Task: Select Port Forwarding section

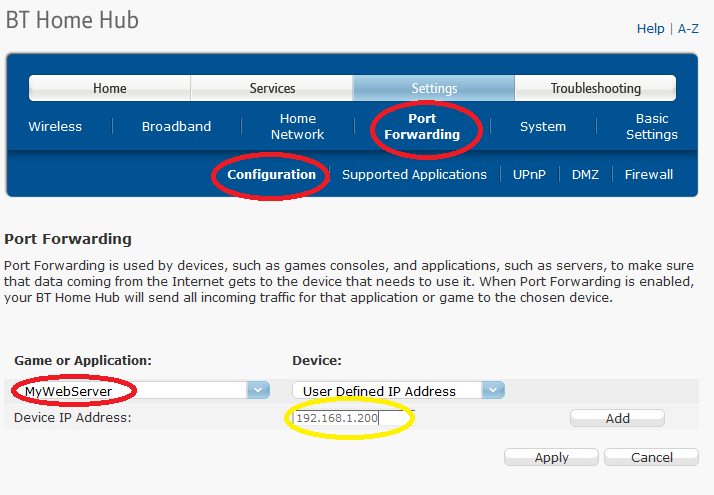Action: click(422, 127)
